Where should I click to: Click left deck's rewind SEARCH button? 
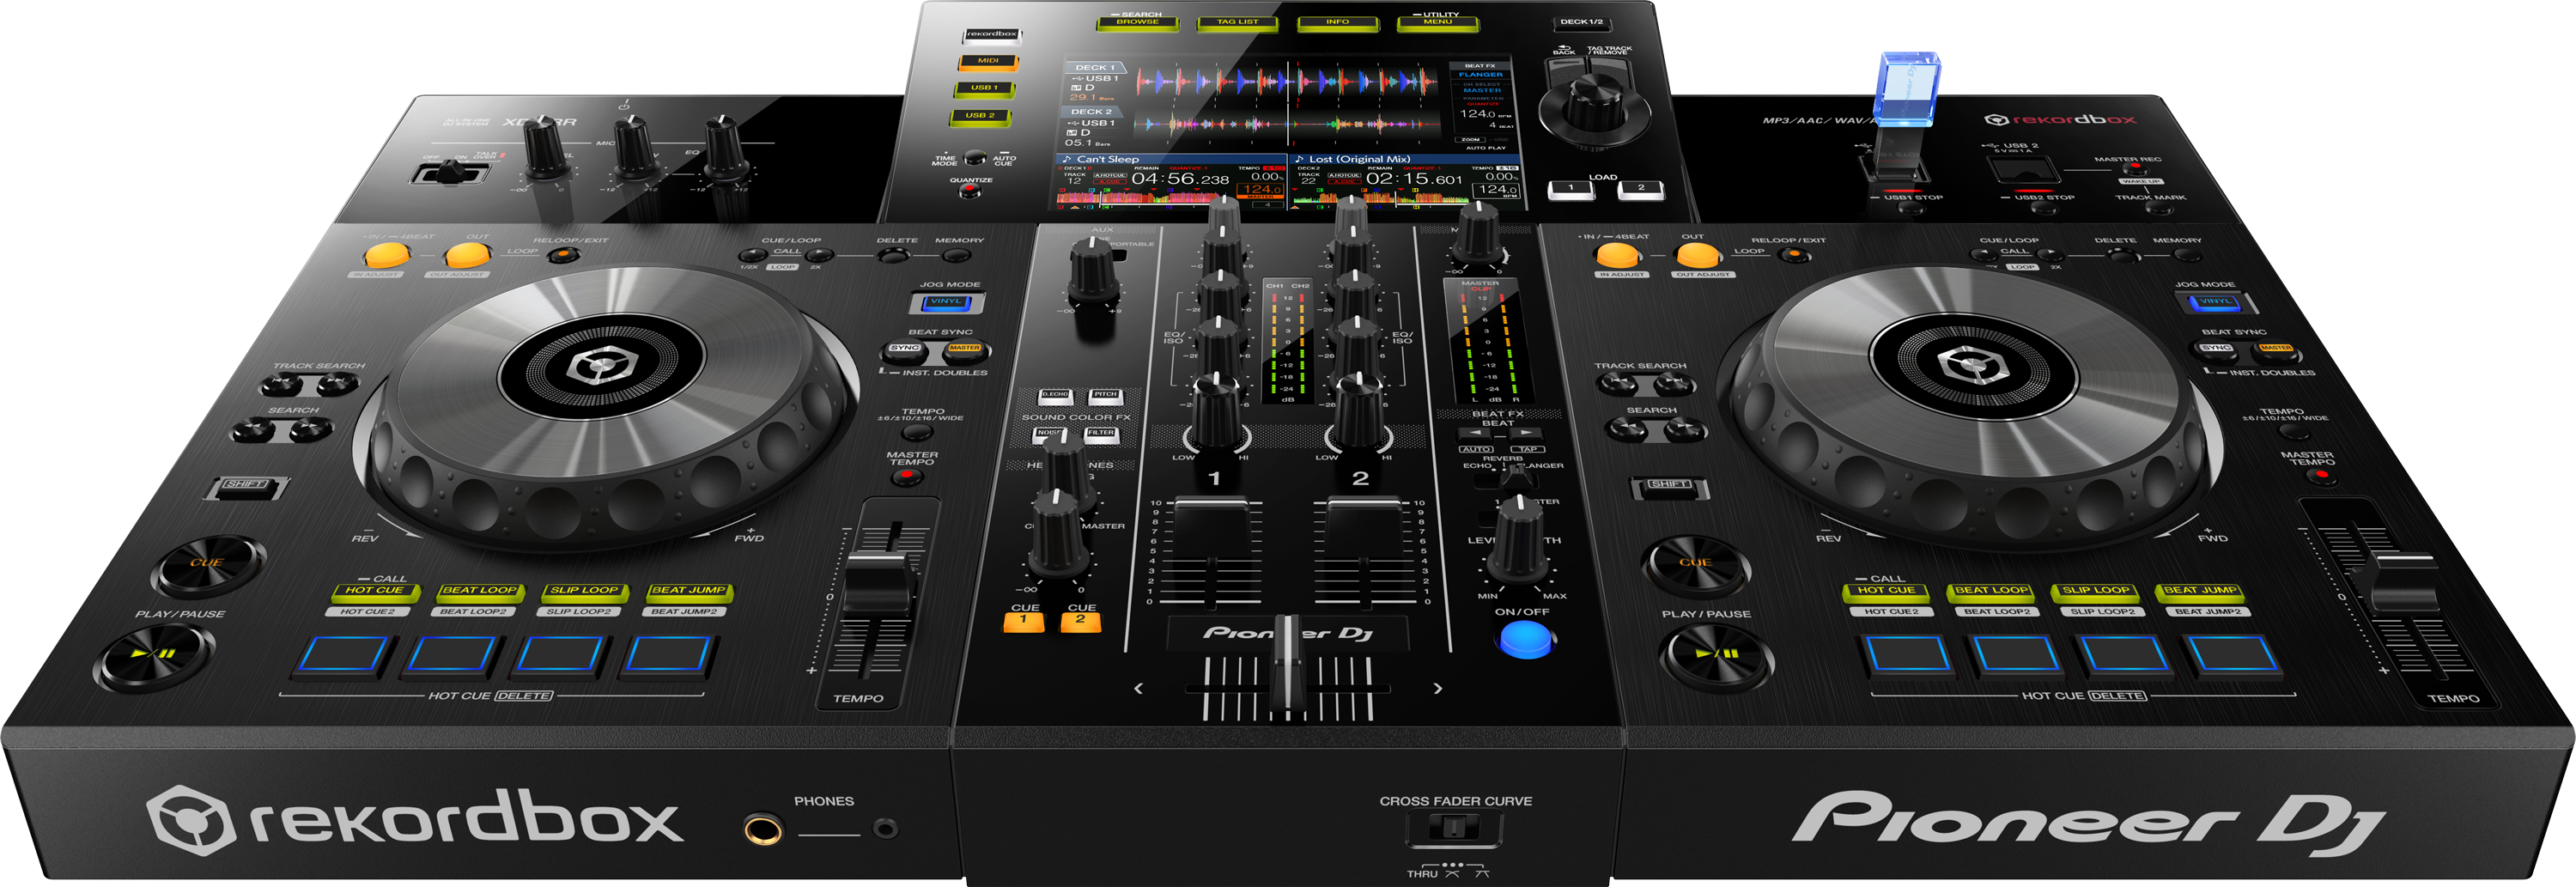[x=252, y=431]
